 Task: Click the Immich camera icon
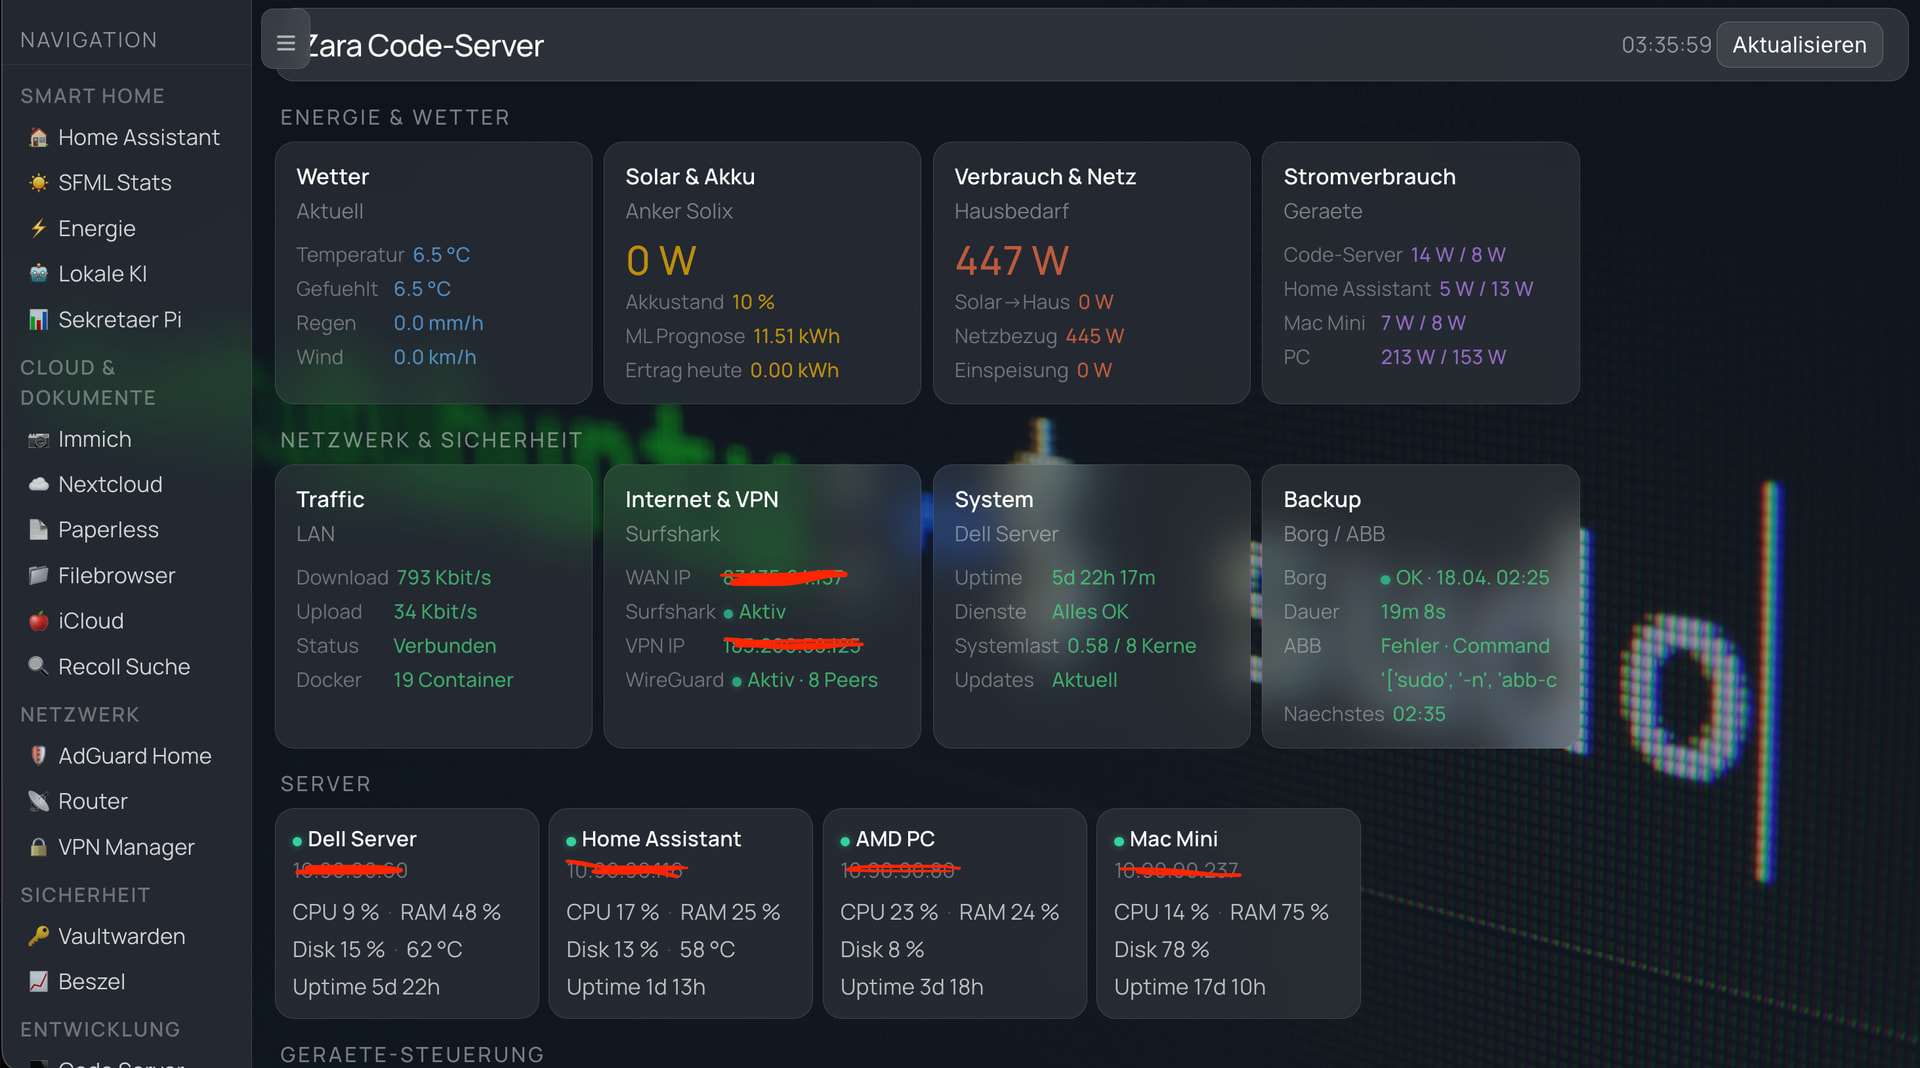coord(38,440)
